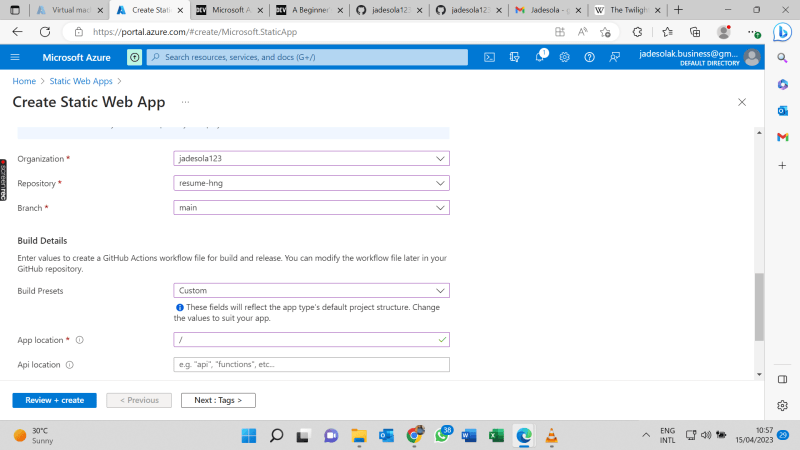Click Next : Tags button
800x450 pixels.
point(218,401)
